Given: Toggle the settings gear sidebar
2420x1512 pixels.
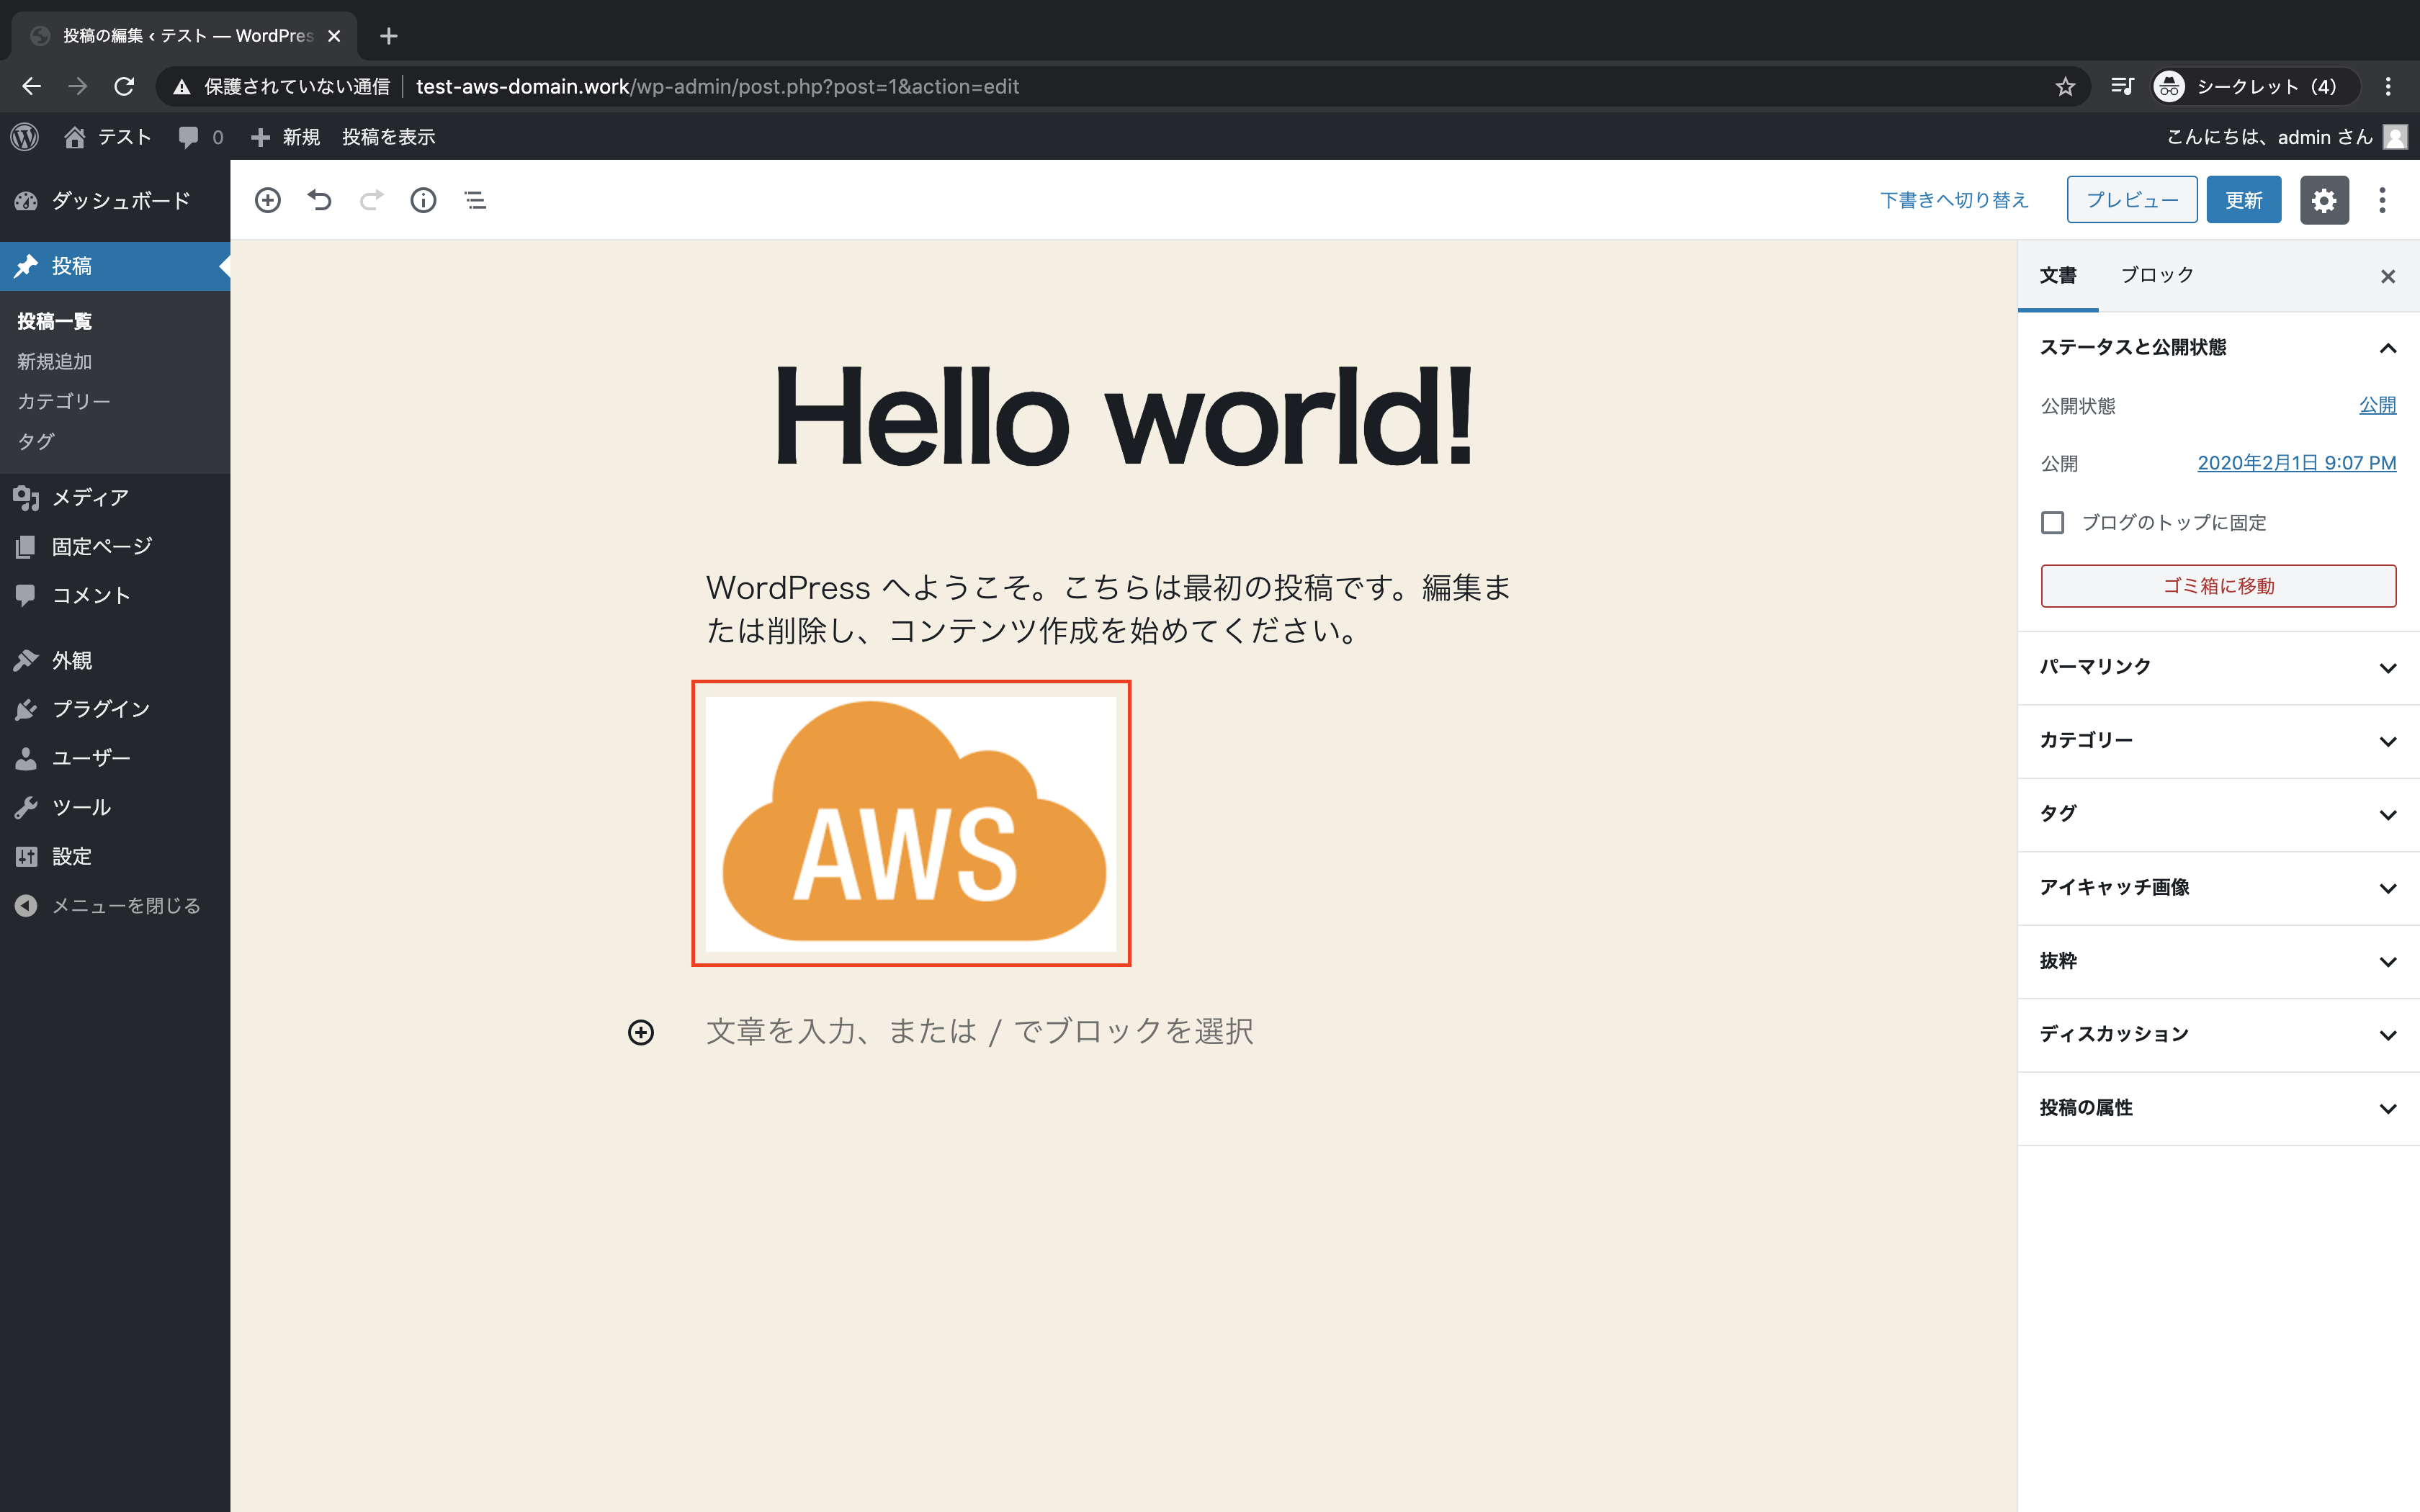Looking at the screenshot, I should coord(2323,200).
